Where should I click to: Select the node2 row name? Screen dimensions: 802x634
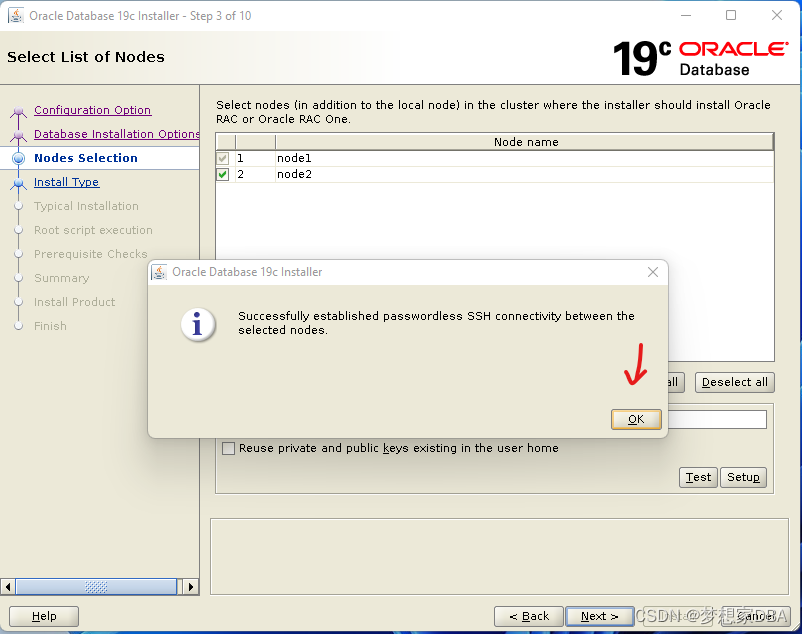[x=294, y=174]
